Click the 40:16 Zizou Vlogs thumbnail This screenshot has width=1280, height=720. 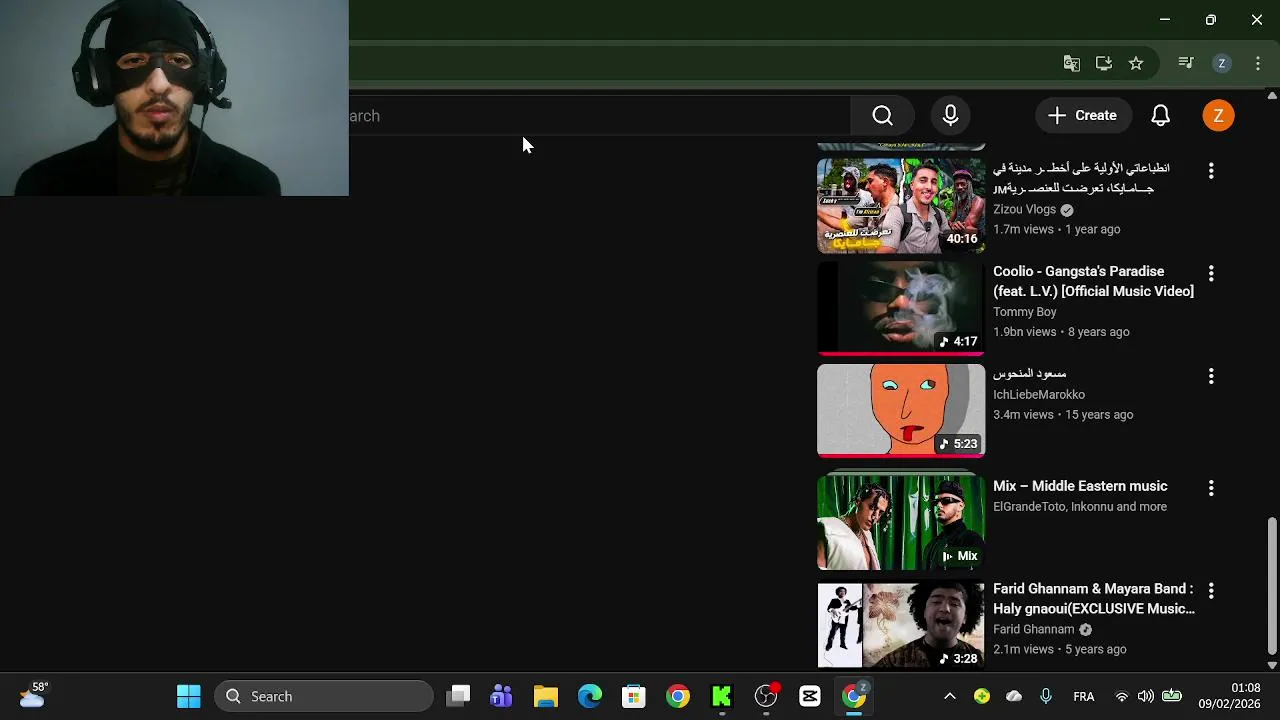[x=901, y=206]
